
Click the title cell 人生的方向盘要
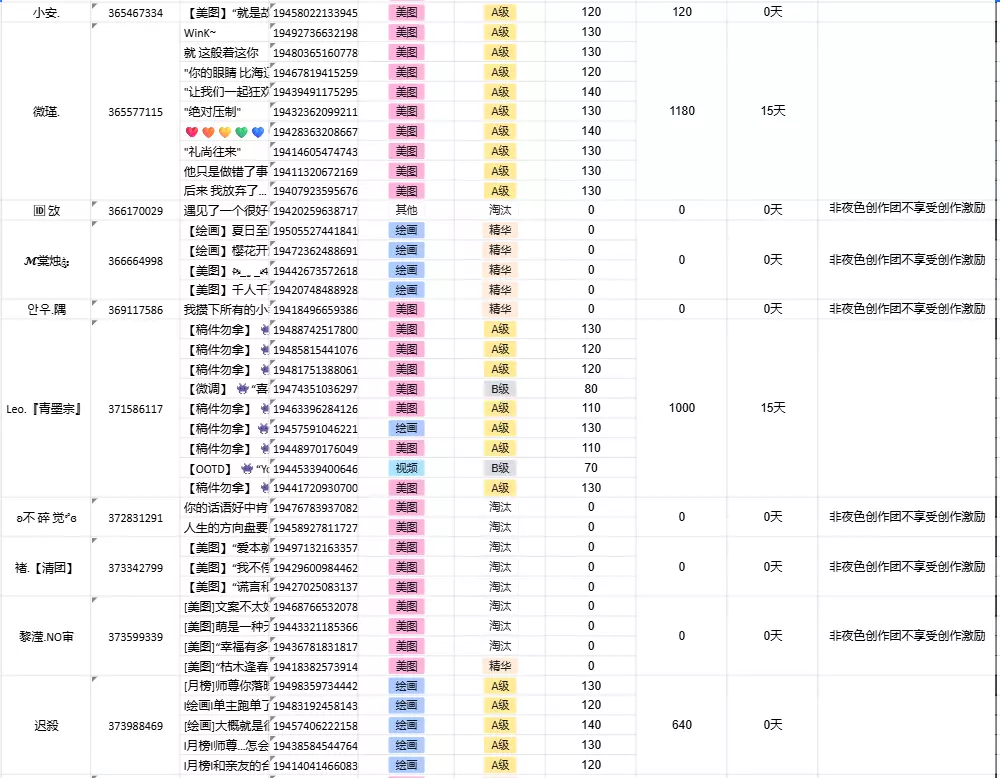coord(225,528)
